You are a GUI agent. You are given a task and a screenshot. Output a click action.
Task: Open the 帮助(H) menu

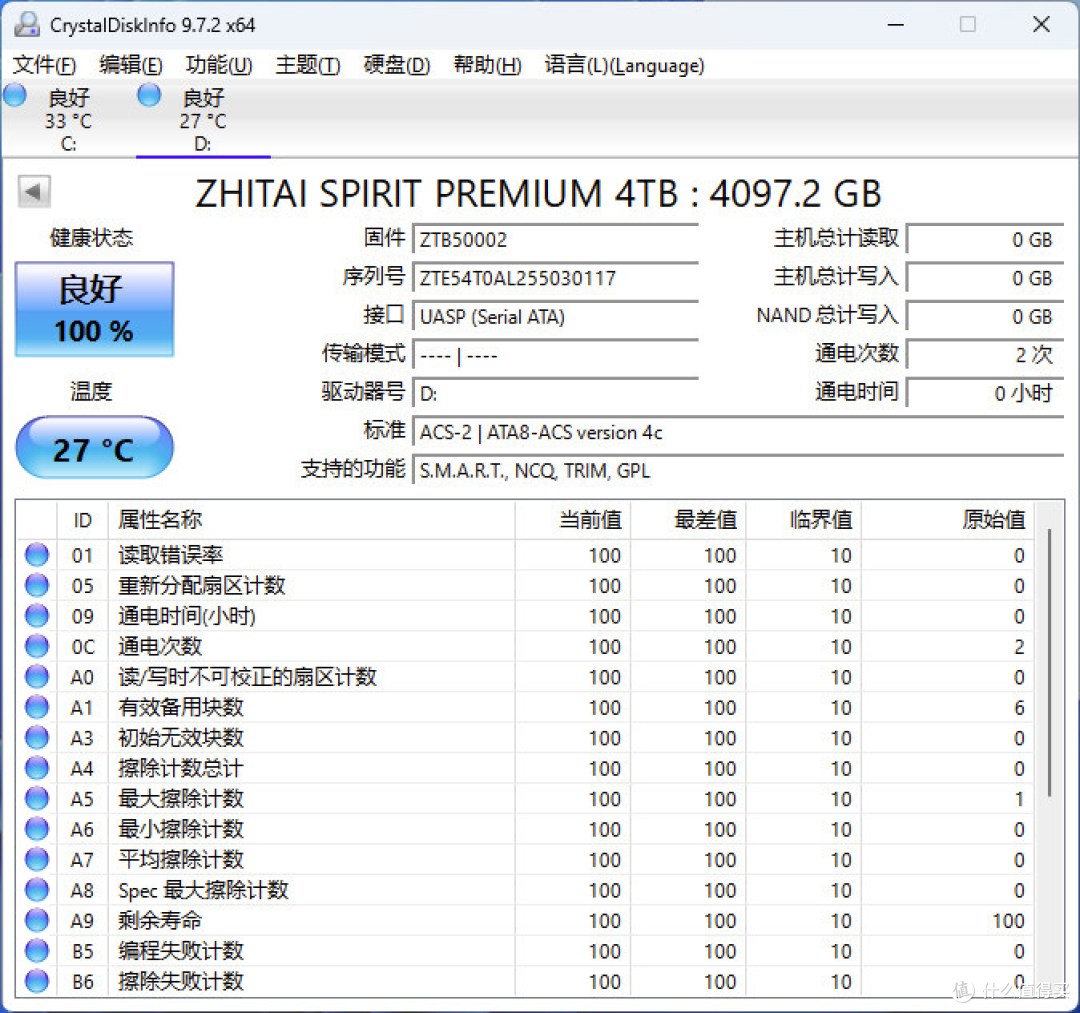487,65
